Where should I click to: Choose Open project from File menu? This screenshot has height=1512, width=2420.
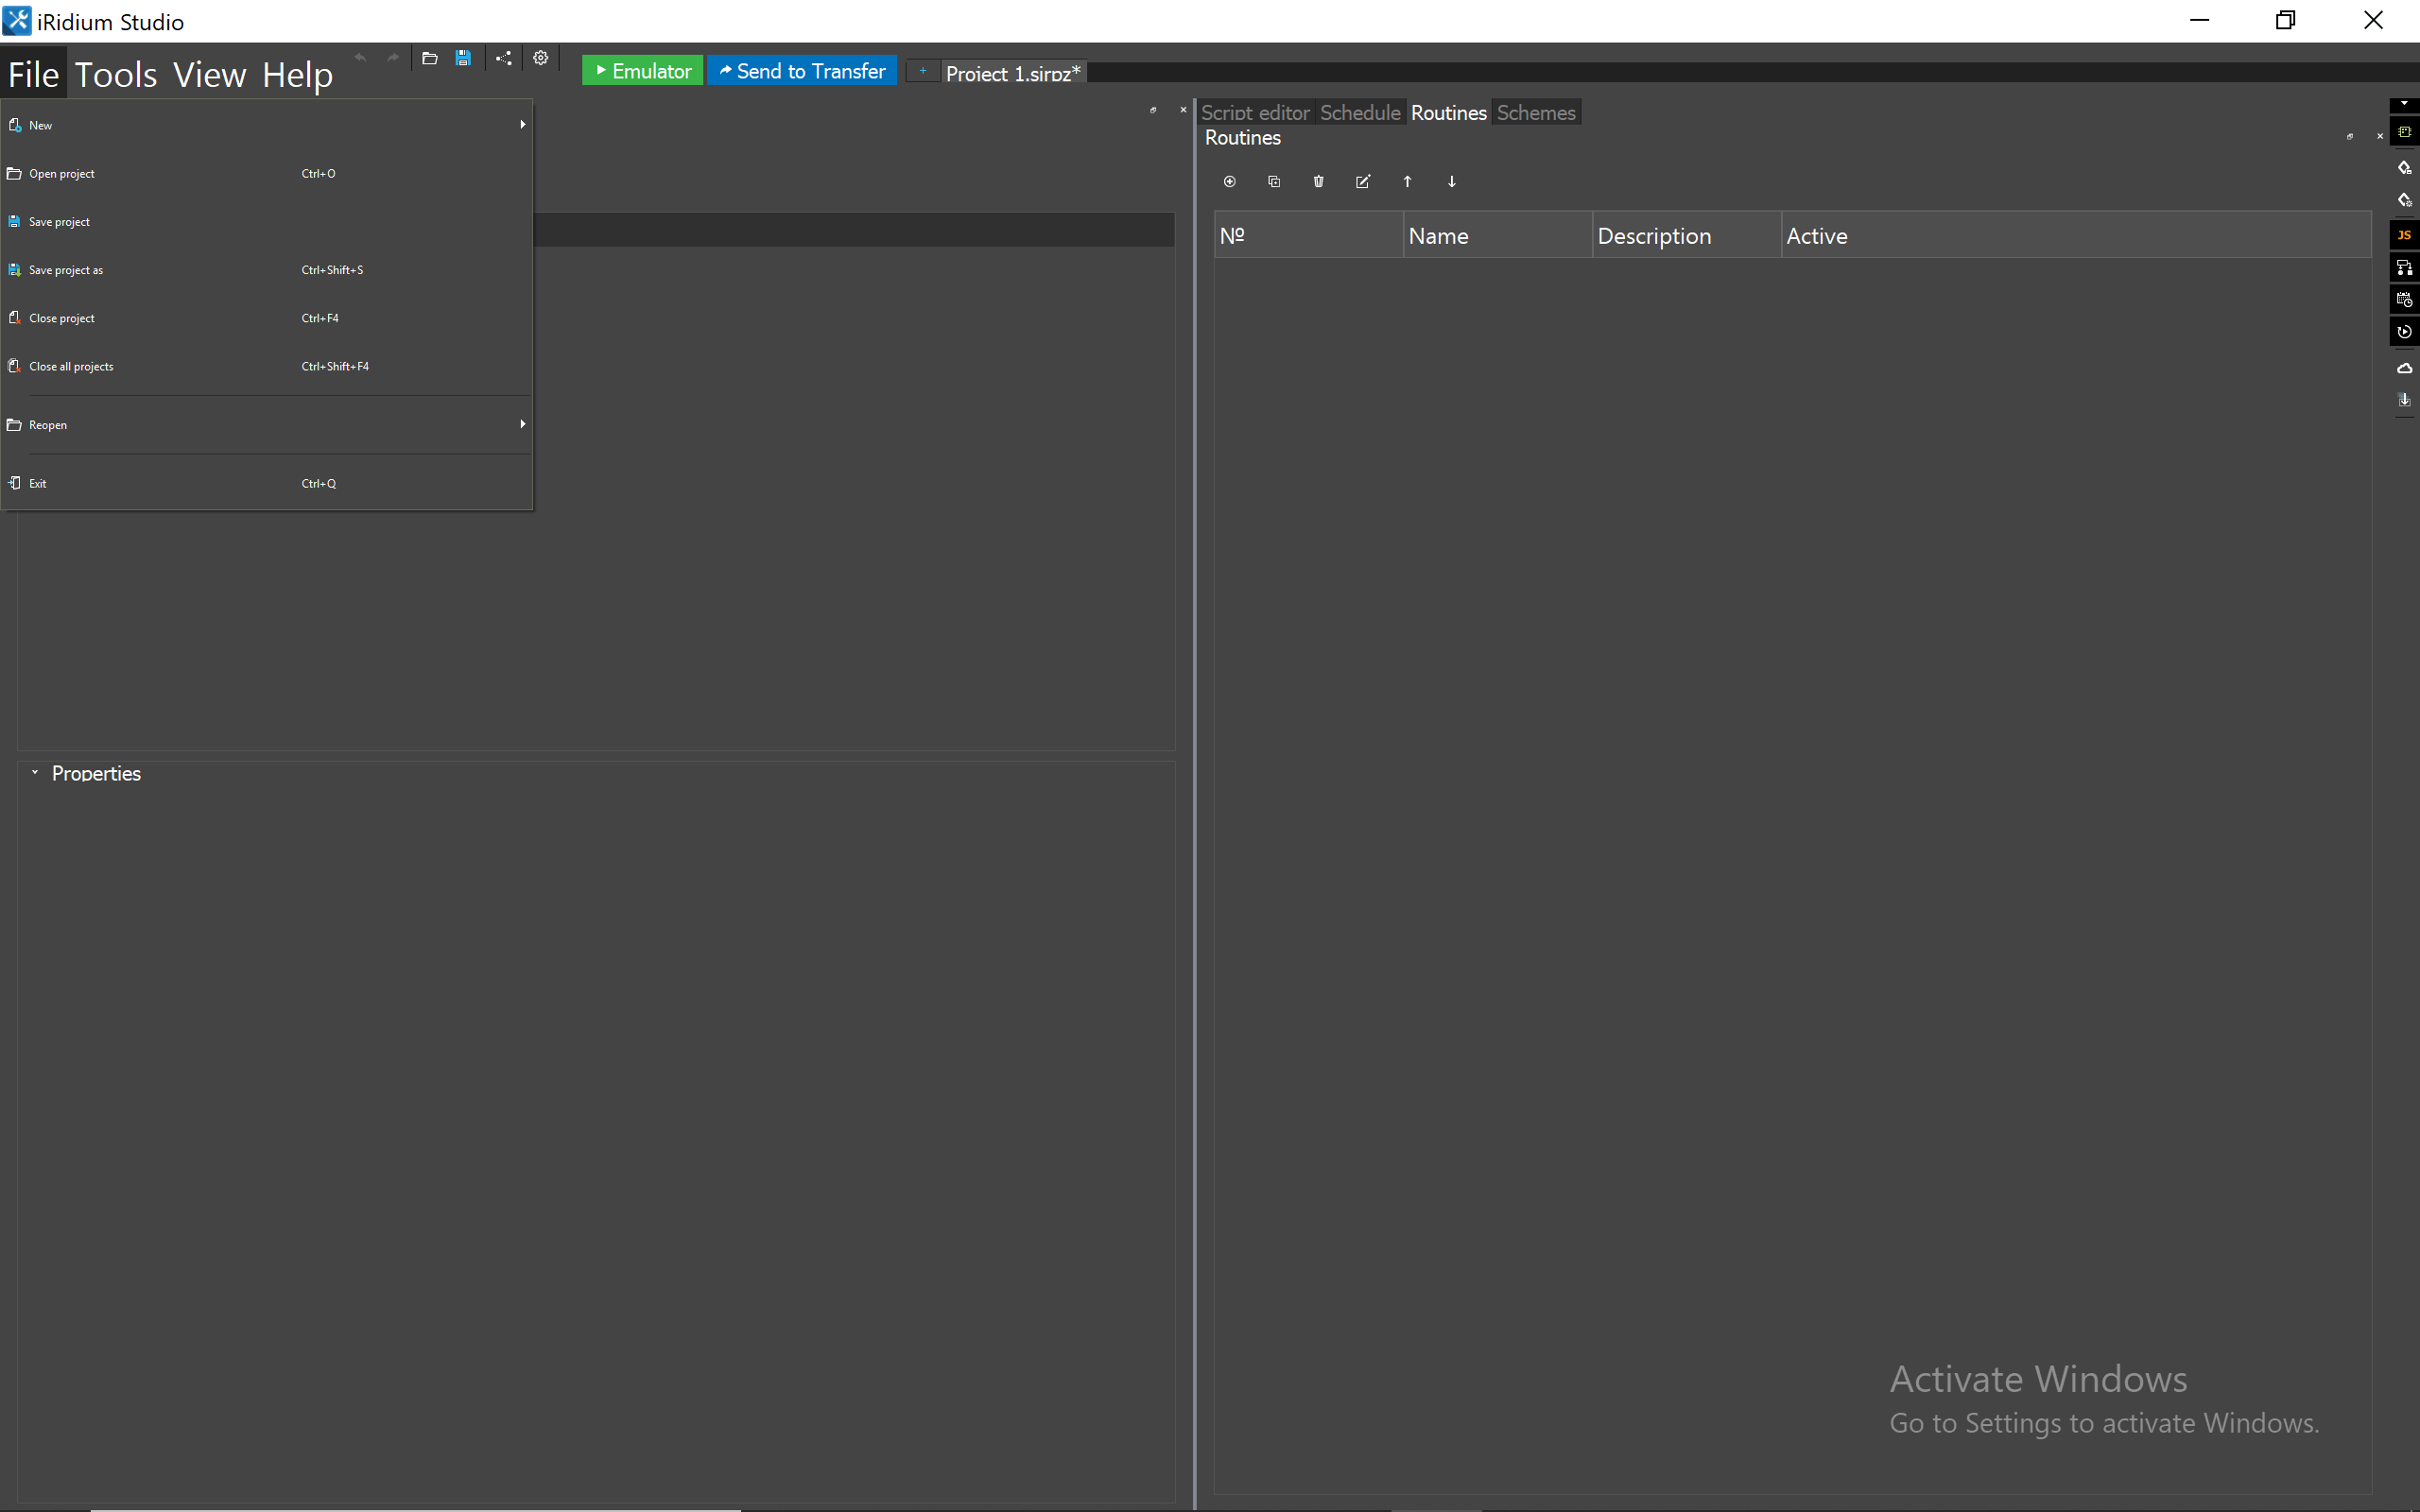[267, 174]
